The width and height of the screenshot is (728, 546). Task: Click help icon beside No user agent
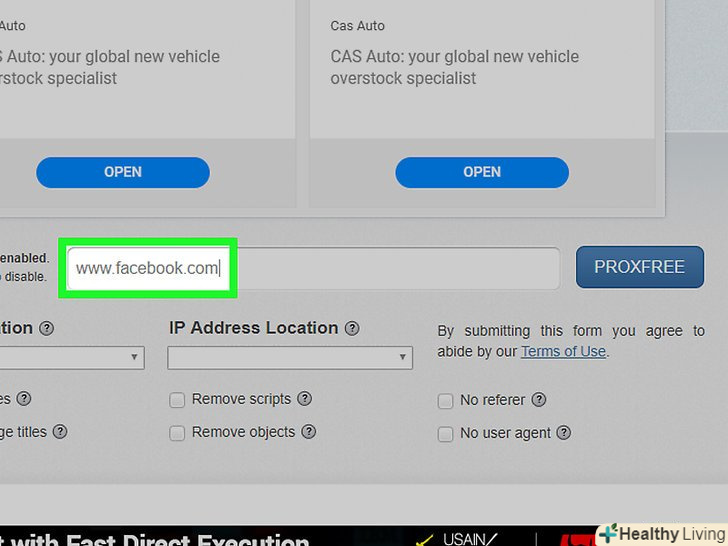[564, 433]
